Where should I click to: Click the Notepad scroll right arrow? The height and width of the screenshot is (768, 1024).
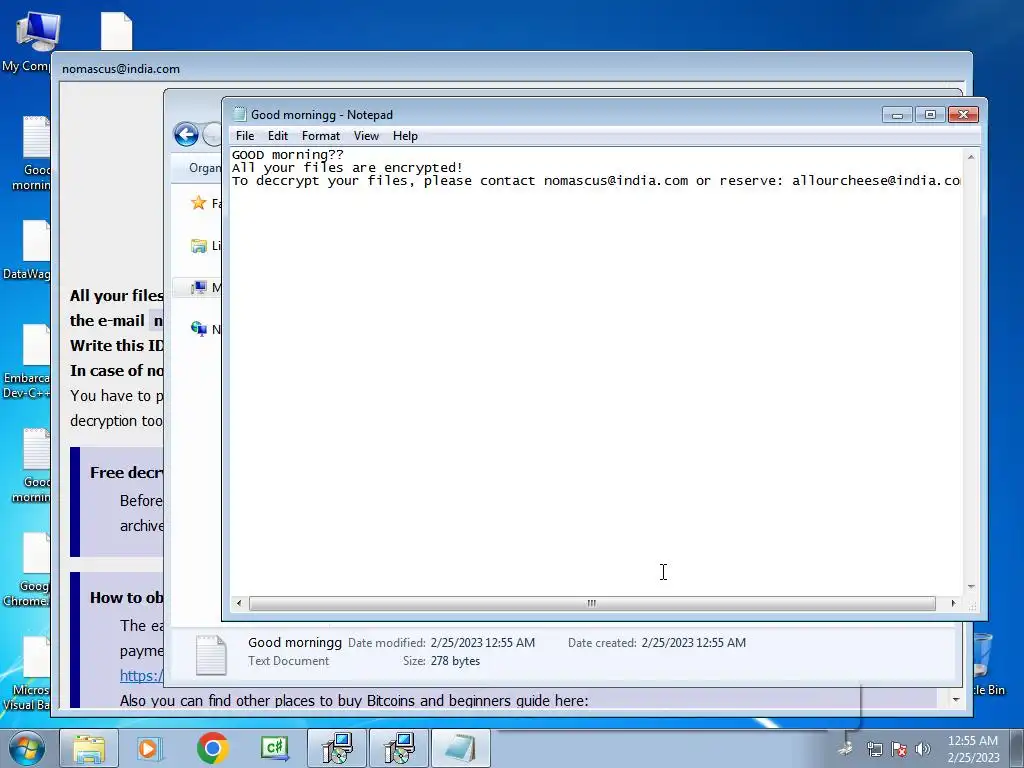953,603
